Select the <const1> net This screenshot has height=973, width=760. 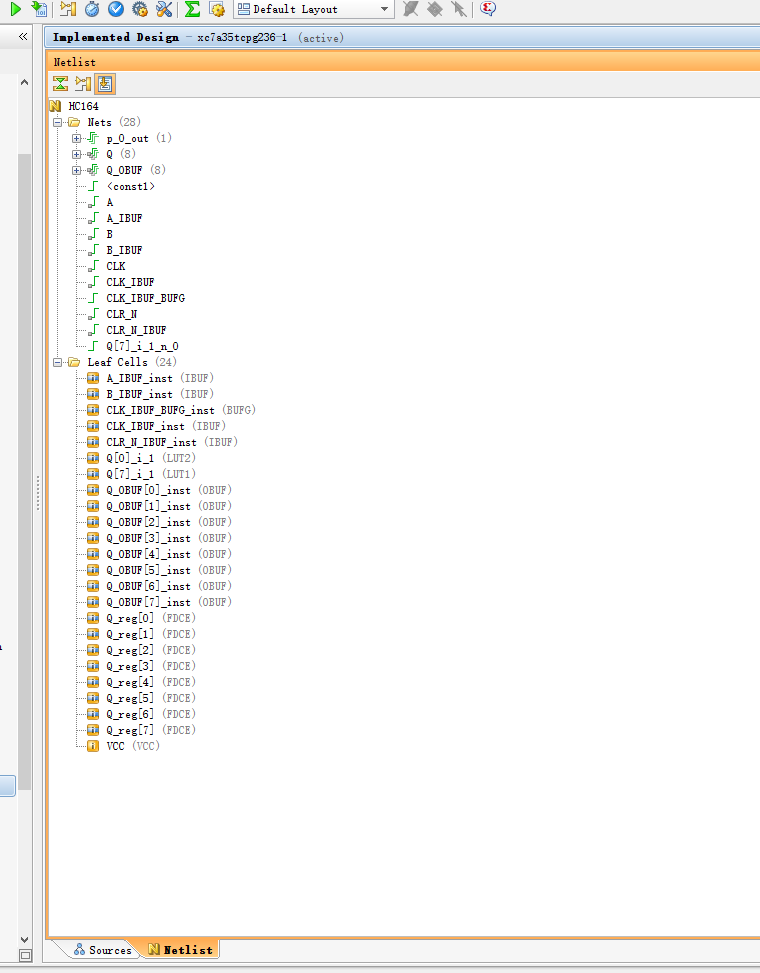click(130, 186)
